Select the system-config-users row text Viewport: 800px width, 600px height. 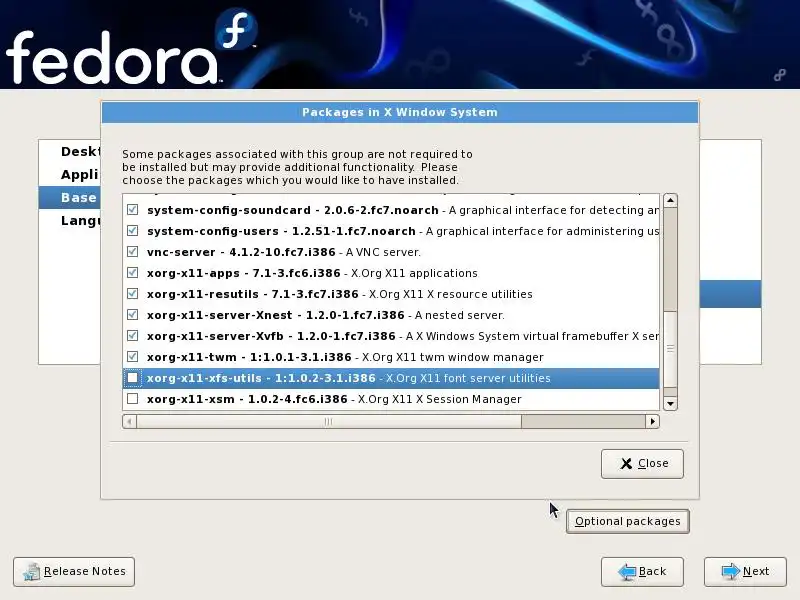(403, 231)
